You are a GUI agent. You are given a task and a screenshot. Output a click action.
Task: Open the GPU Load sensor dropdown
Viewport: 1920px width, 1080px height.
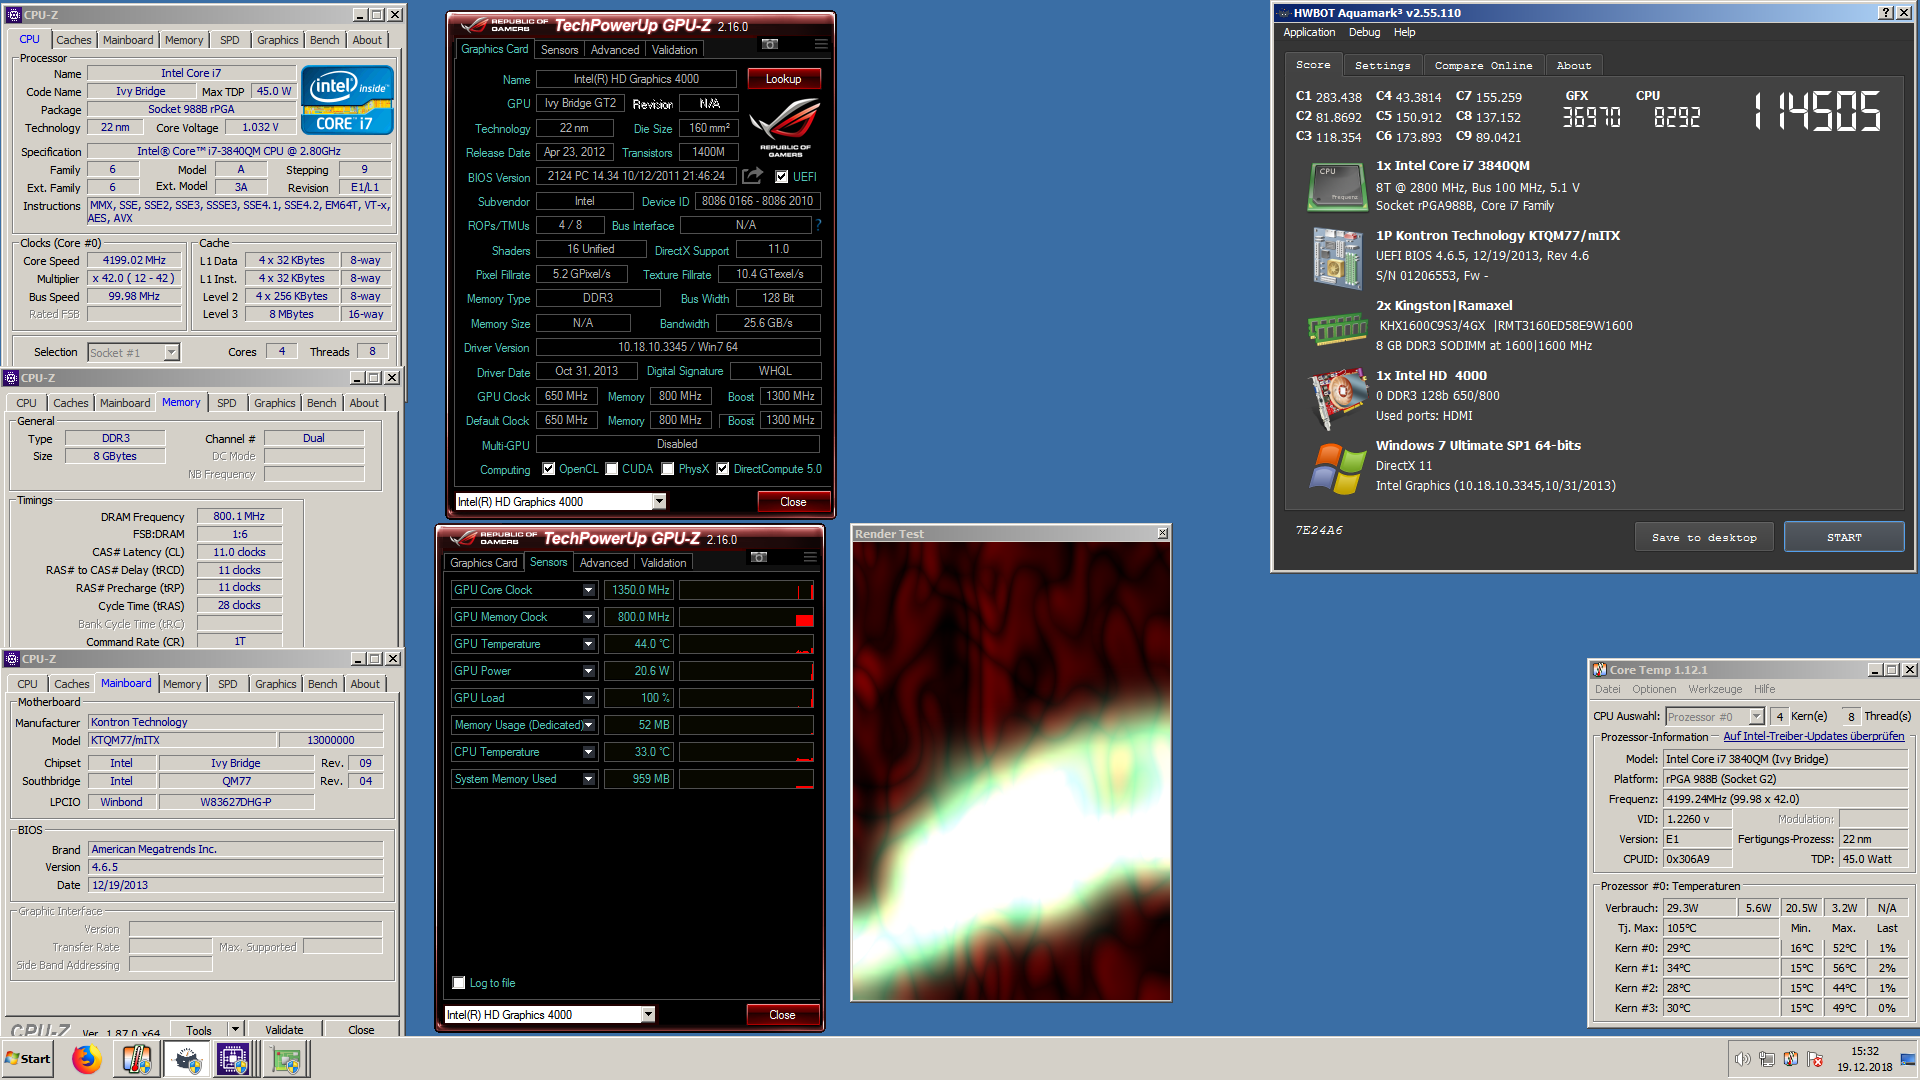(x=588, y=698)
